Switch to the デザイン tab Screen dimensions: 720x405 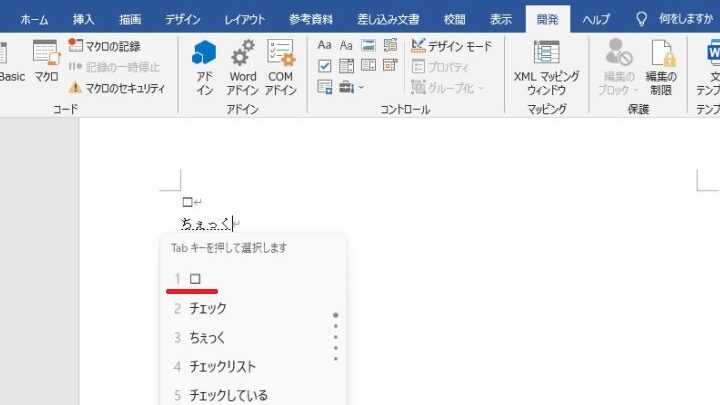click(x=183, y=19)
